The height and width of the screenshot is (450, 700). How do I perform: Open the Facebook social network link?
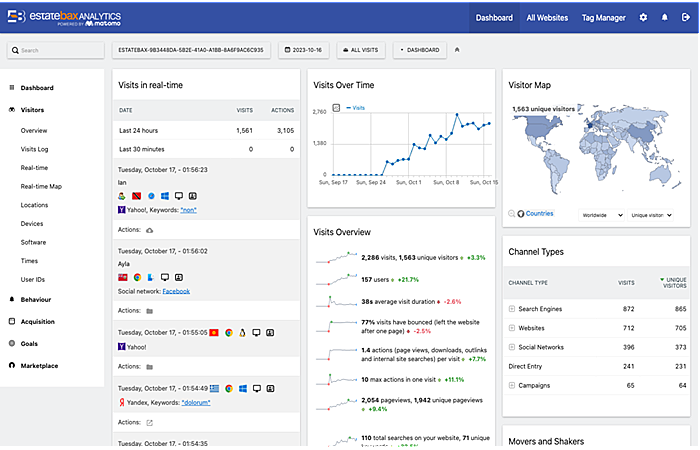[x=175, y=291]
